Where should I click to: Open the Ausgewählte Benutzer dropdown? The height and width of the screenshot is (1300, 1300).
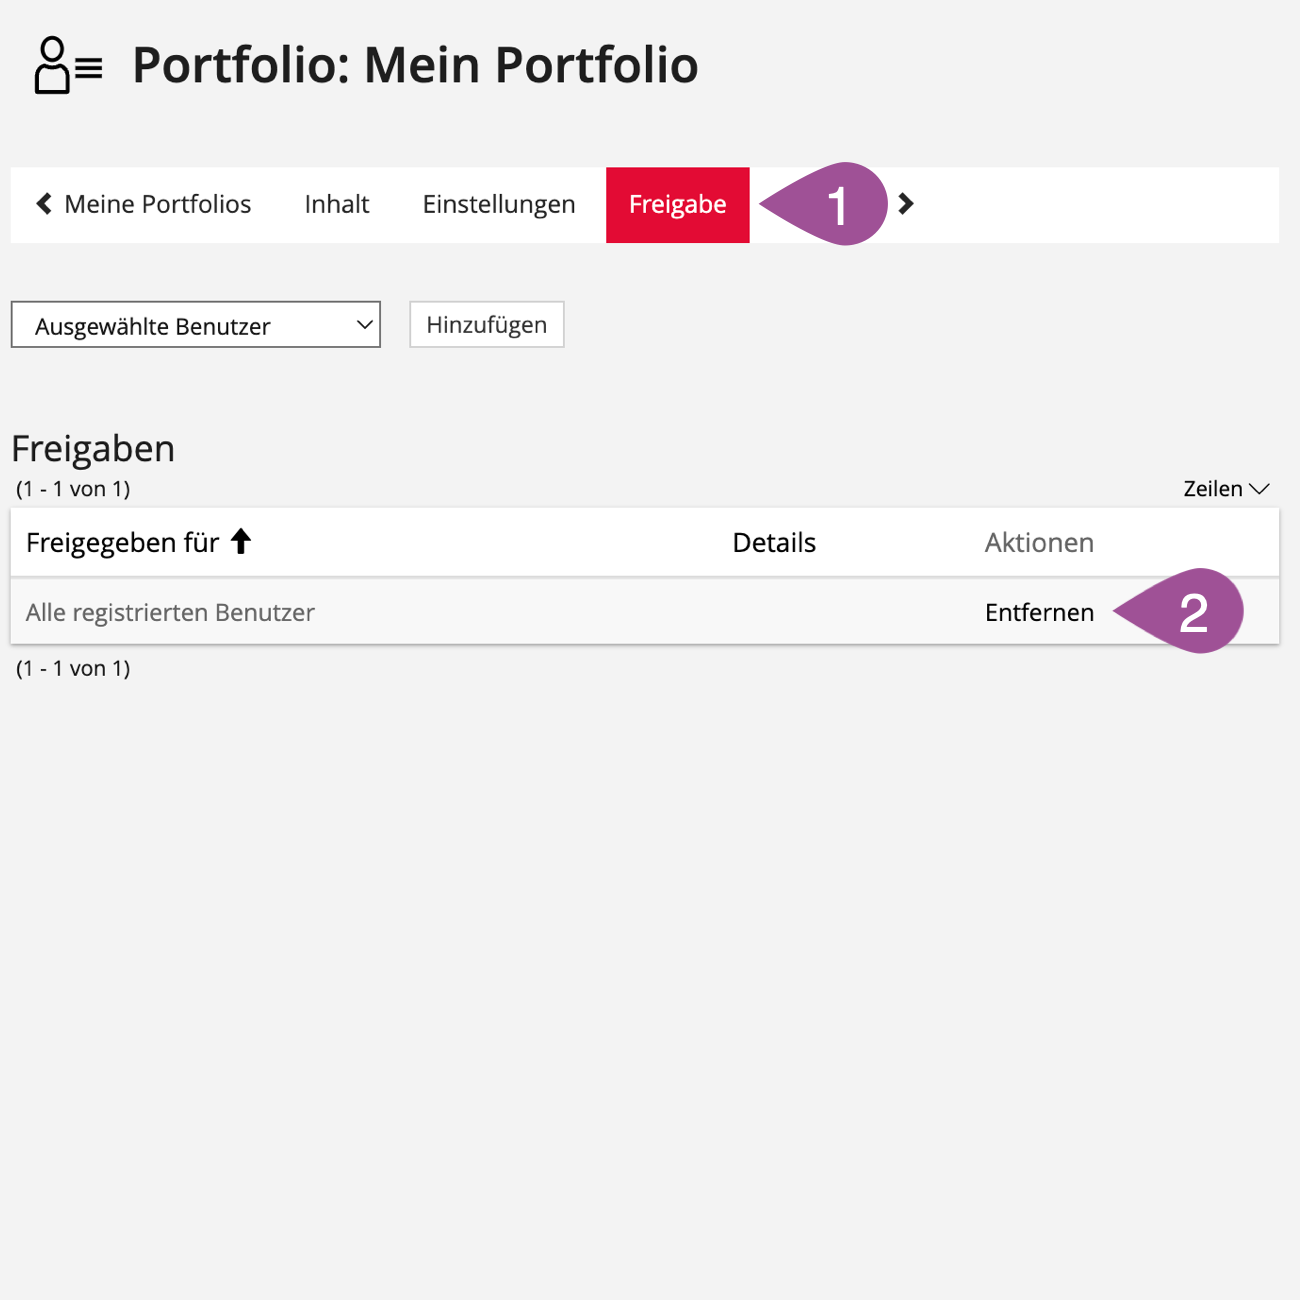(196, 325)
